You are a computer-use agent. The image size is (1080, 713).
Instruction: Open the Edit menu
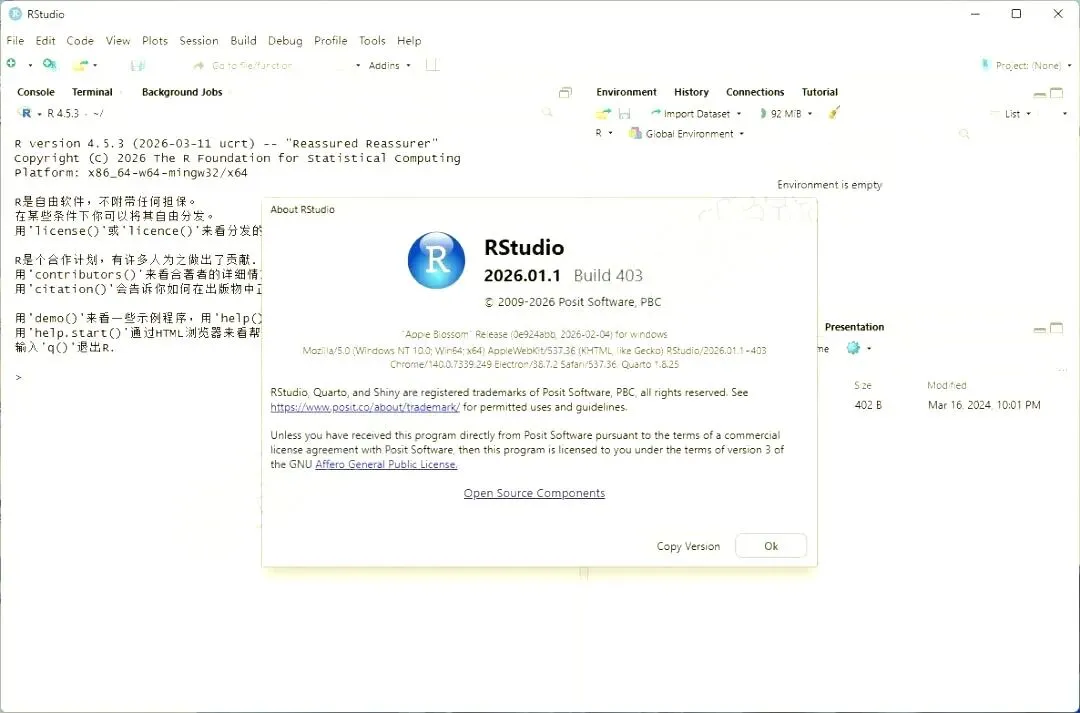pyautogui.click(x=45, y=41)
